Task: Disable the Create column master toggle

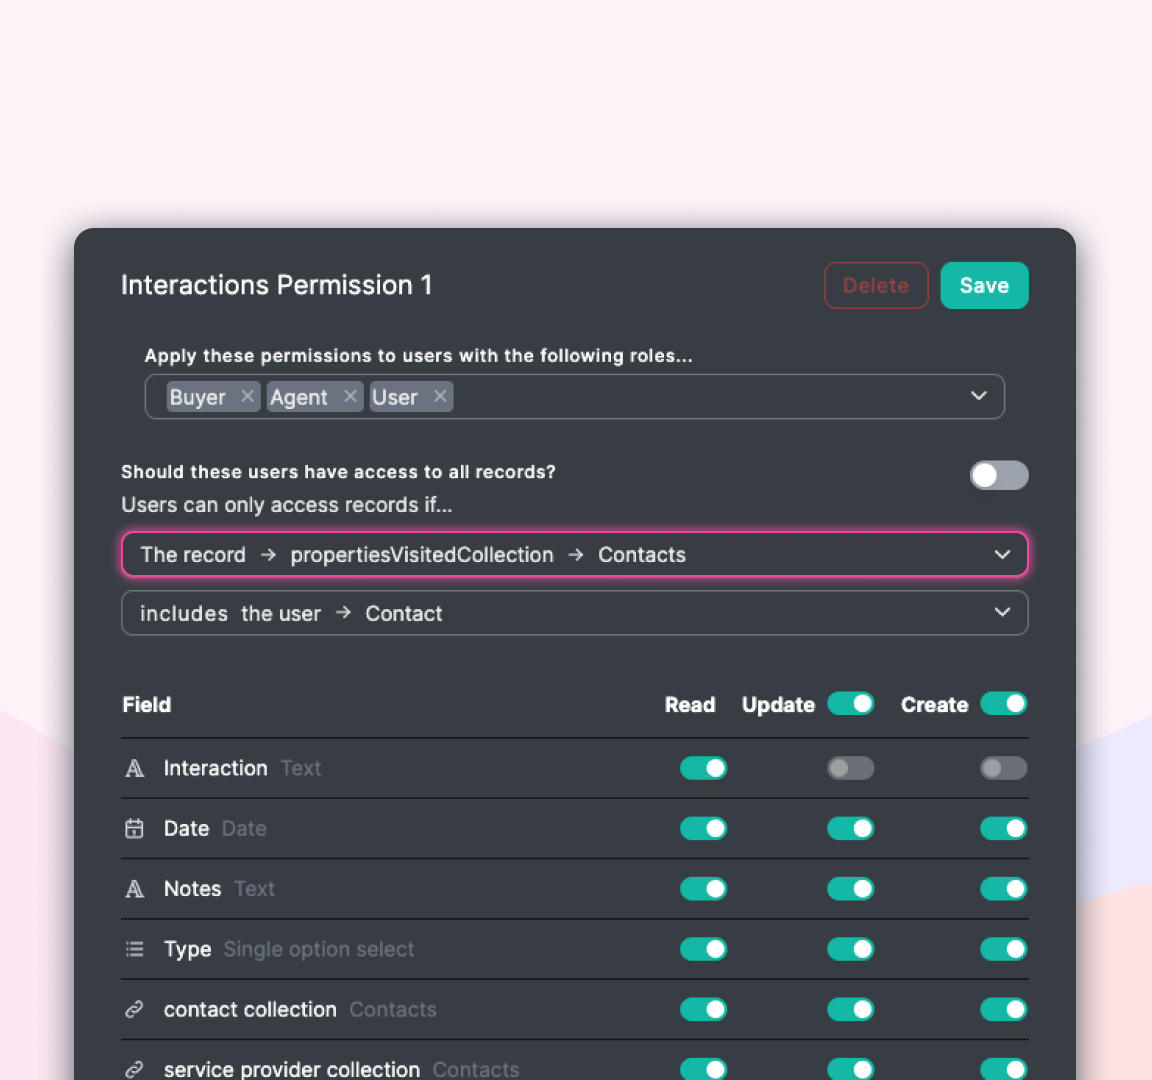Action: [x=1003, y=703]
